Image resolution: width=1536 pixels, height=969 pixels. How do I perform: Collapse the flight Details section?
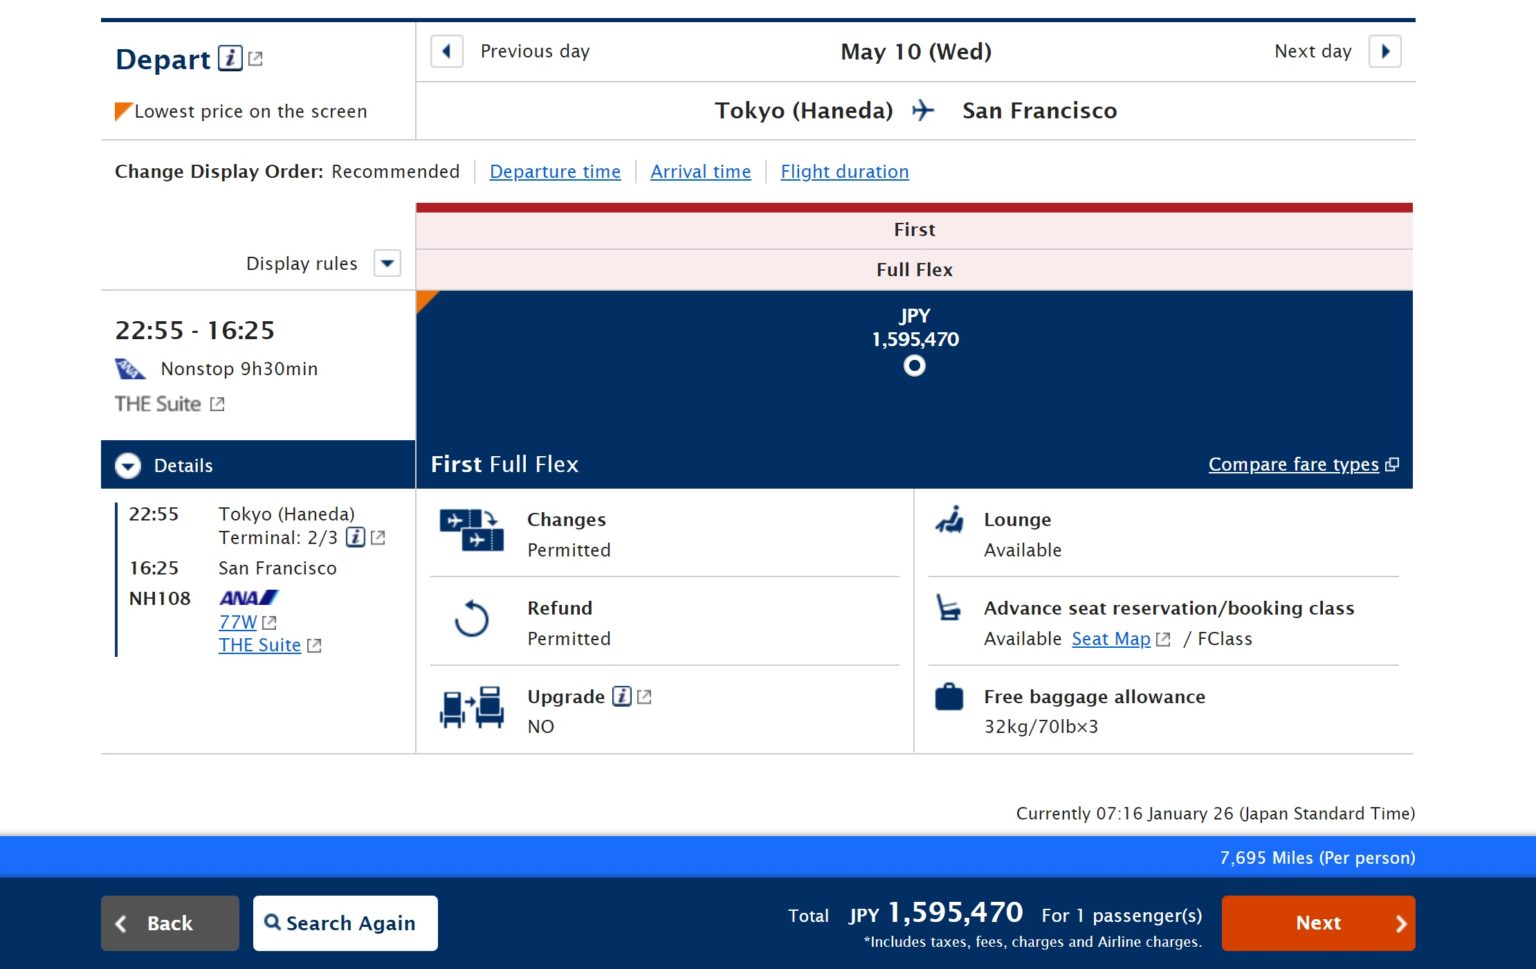128,465
